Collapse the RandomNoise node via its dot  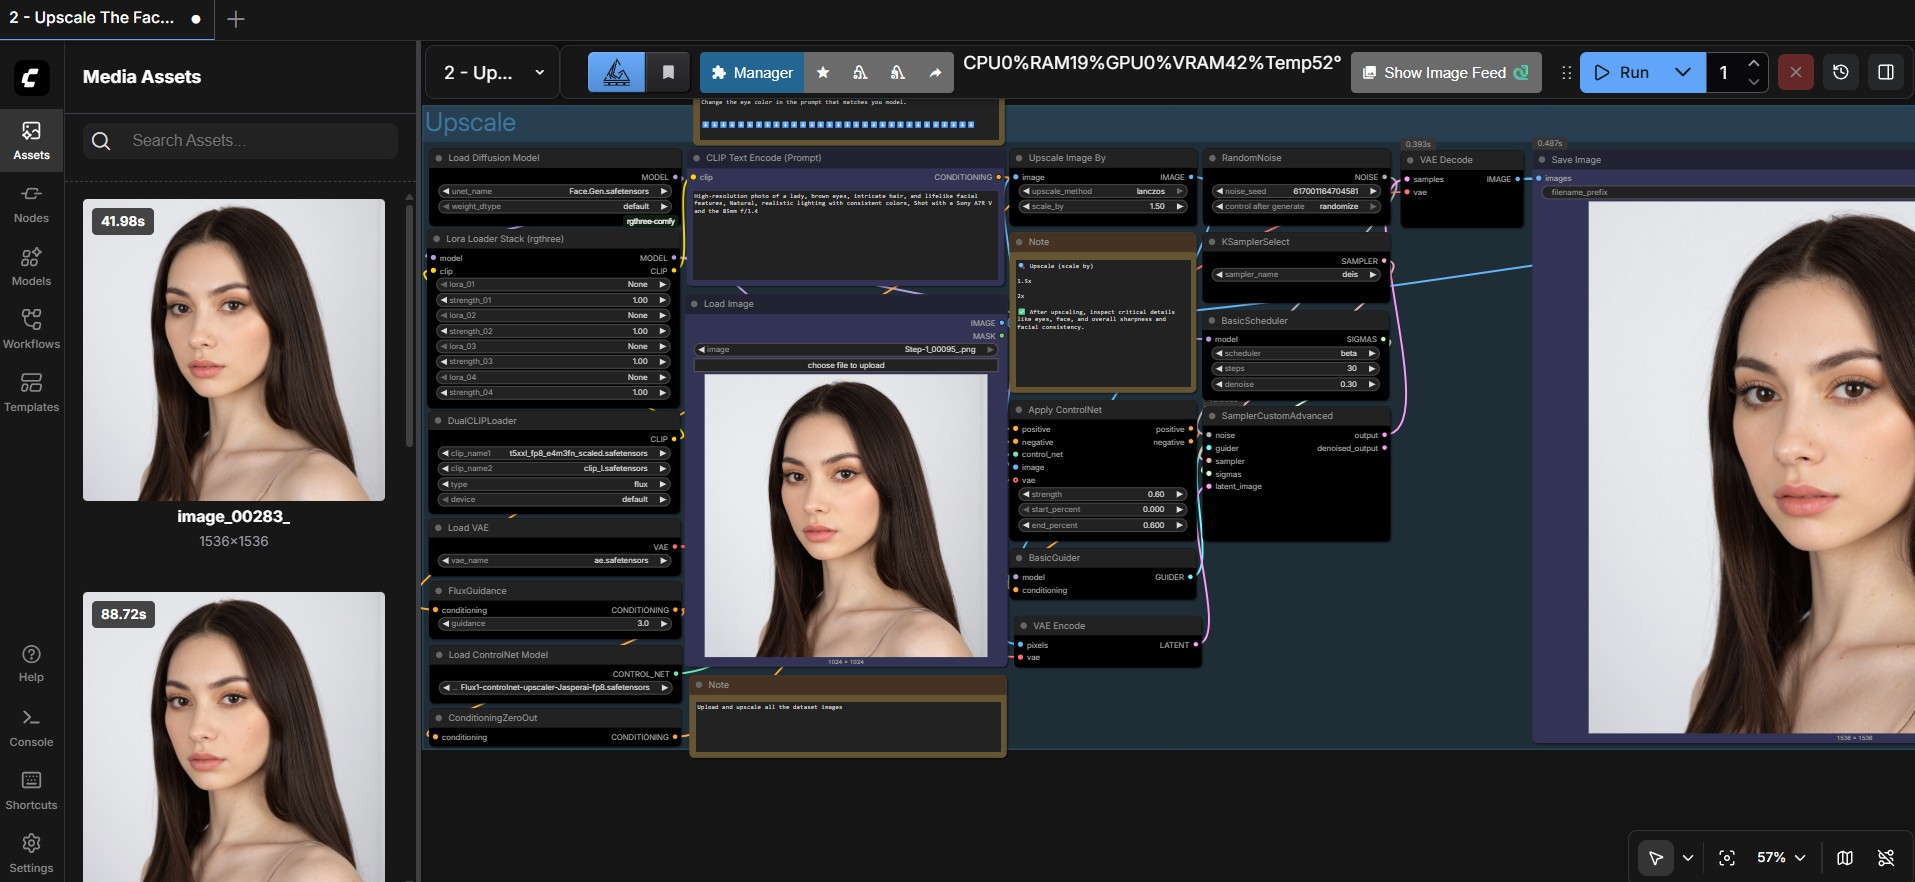[x=1212, y=158]
